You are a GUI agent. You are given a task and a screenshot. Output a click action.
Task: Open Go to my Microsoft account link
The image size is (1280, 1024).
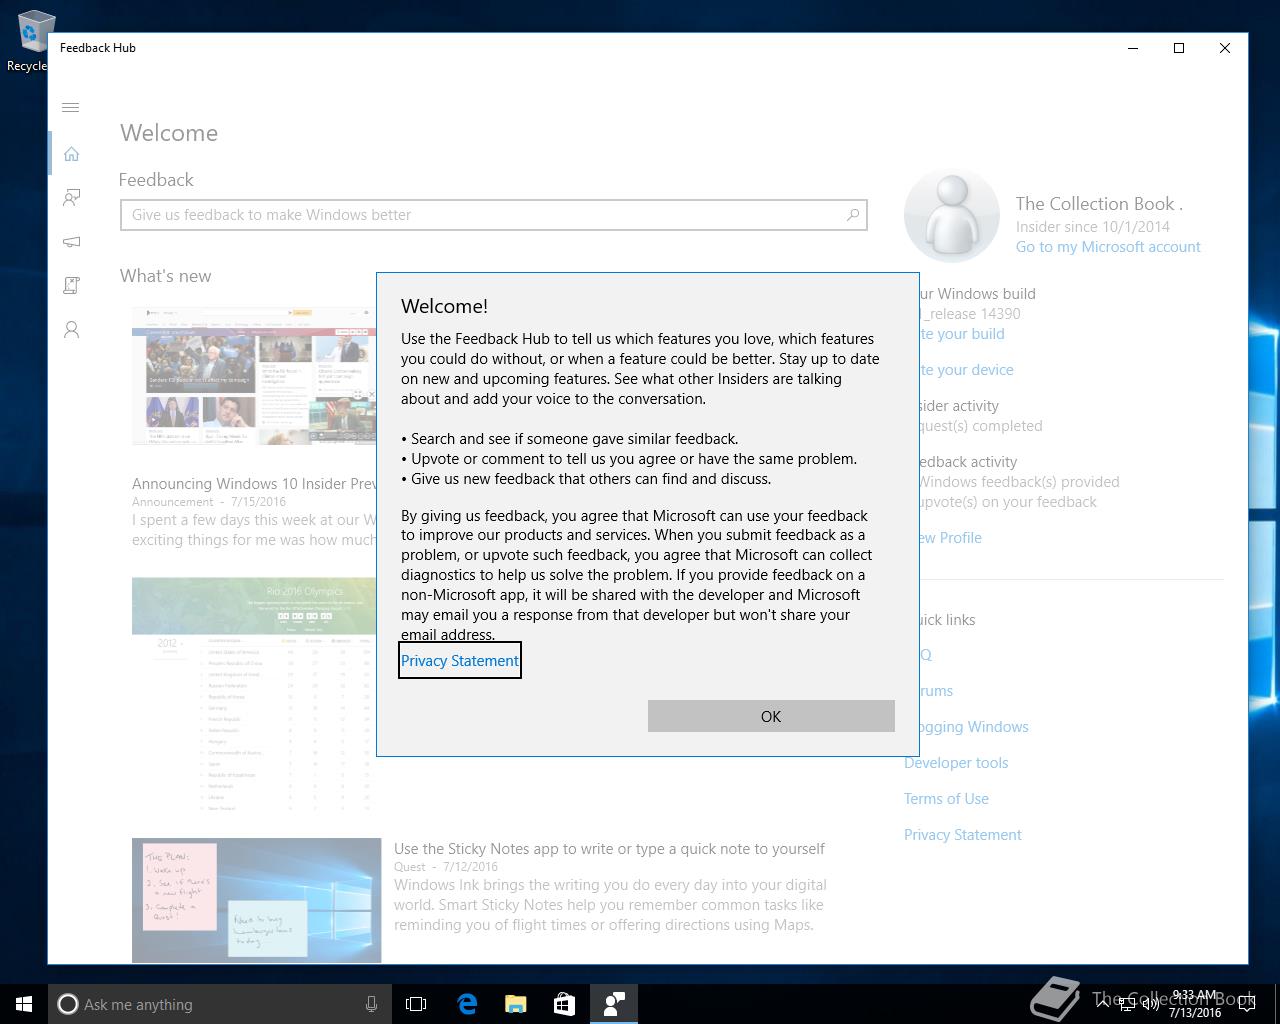click(1108, 247)
